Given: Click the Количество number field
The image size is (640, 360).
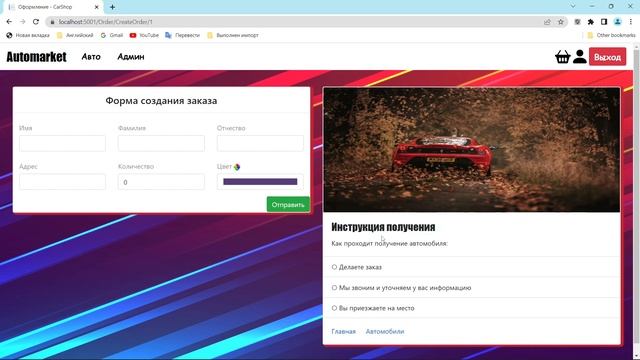Looking at the screenshot, I should point(161,182).
